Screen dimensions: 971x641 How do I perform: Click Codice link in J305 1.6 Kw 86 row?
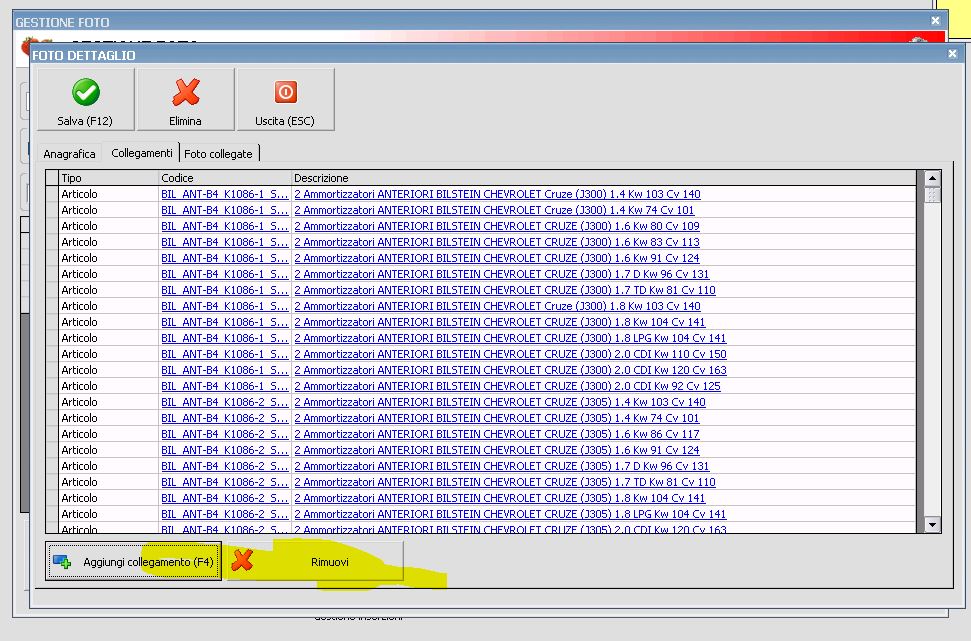[x=225, y=434]
